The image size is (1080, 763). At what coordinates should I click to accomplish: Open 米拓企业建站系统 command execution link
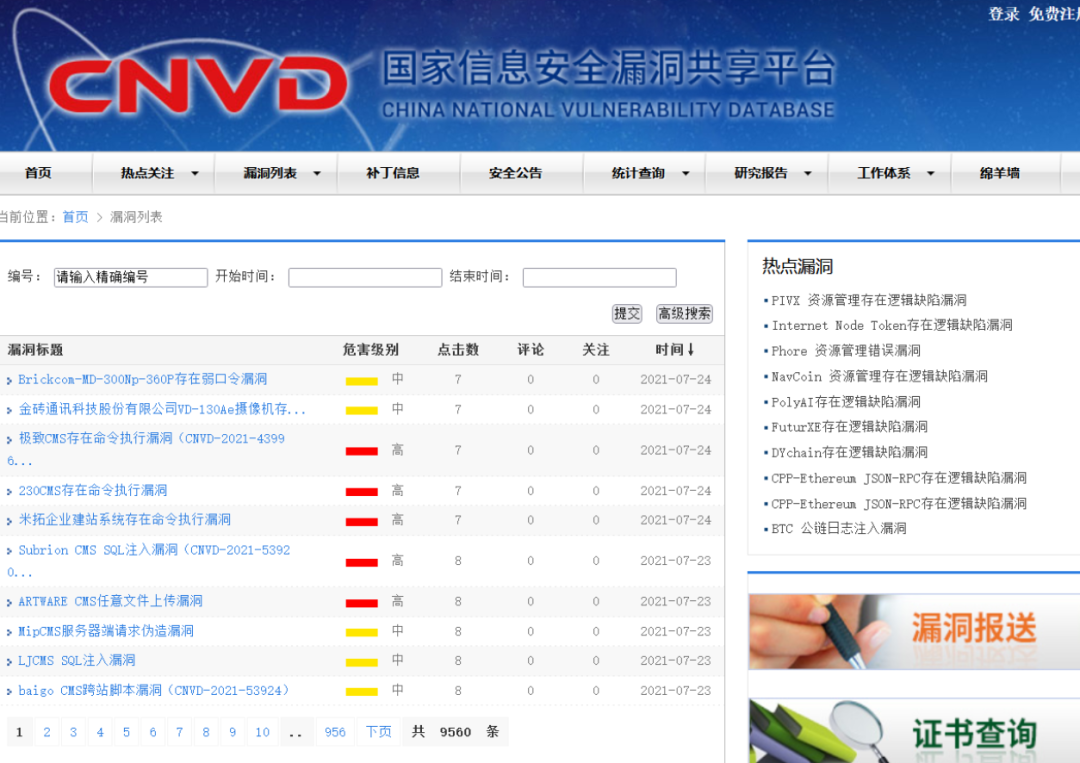click(x=124, y=519)
